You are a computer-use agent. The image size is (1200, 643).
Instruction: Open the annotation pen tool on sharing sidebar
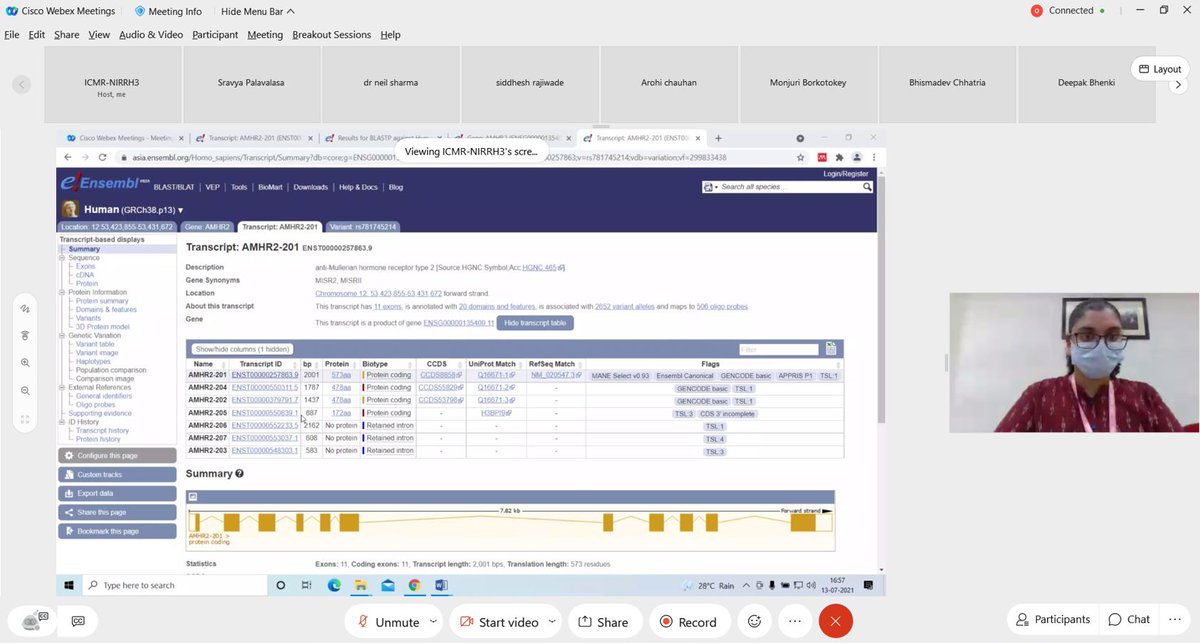point(24,309)
